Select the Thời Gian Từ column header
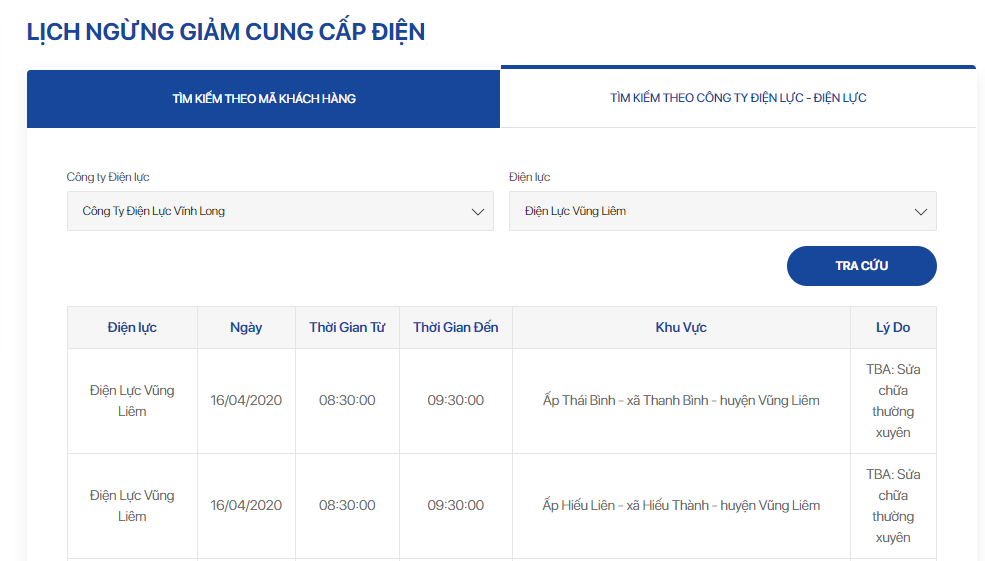The width and height of the screenshot is (985, 561). pos(347,328)
